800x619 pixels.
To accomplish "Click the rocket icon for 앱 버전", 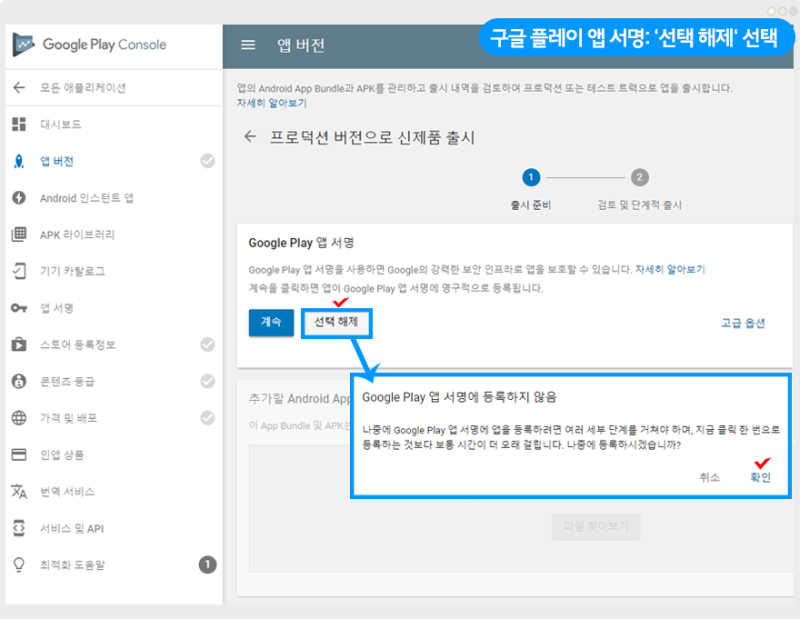I will point(19,161).
